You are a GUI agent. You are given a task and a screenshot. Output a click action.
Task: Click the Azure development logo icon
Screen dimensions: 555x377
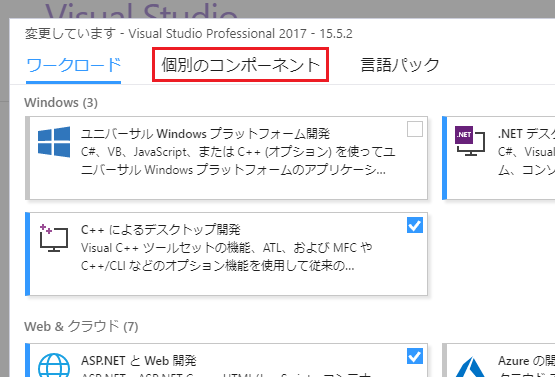click(470, 367)
